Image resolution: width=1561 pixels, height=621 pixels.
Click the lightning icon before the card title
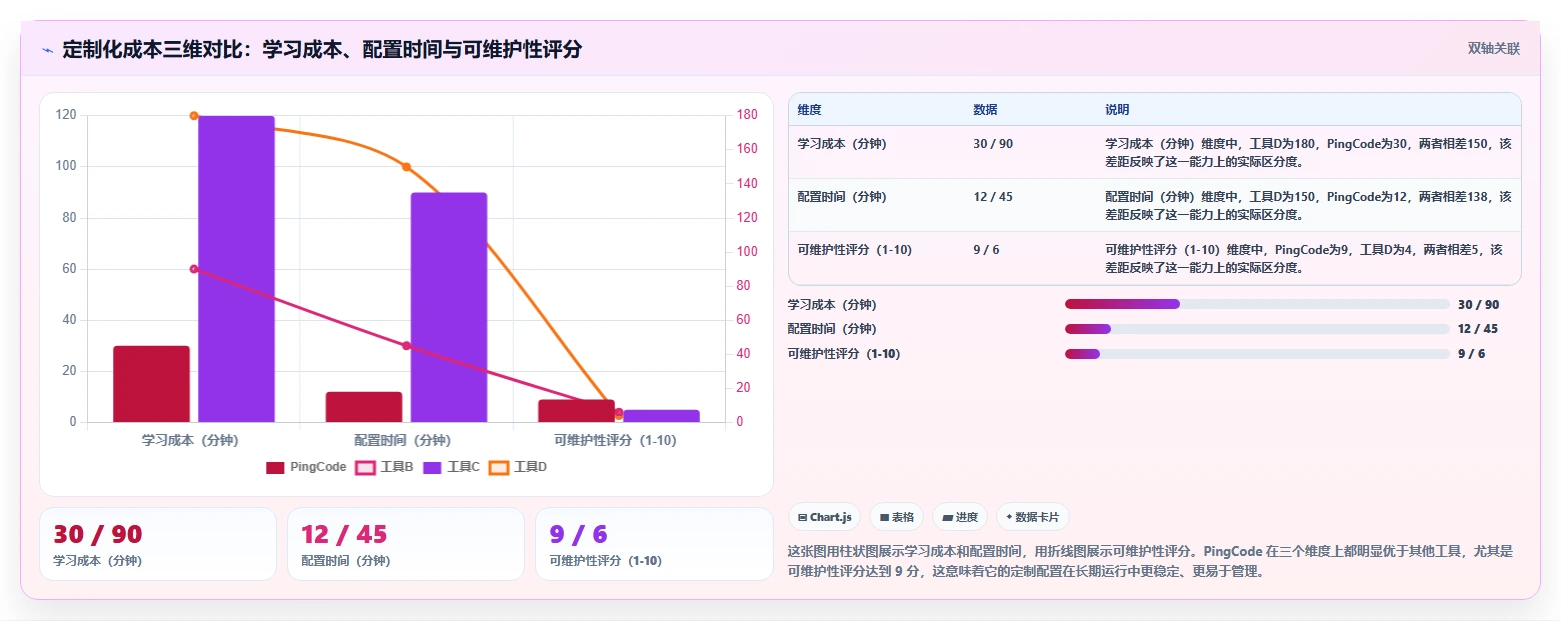click(x=47, y=50)
